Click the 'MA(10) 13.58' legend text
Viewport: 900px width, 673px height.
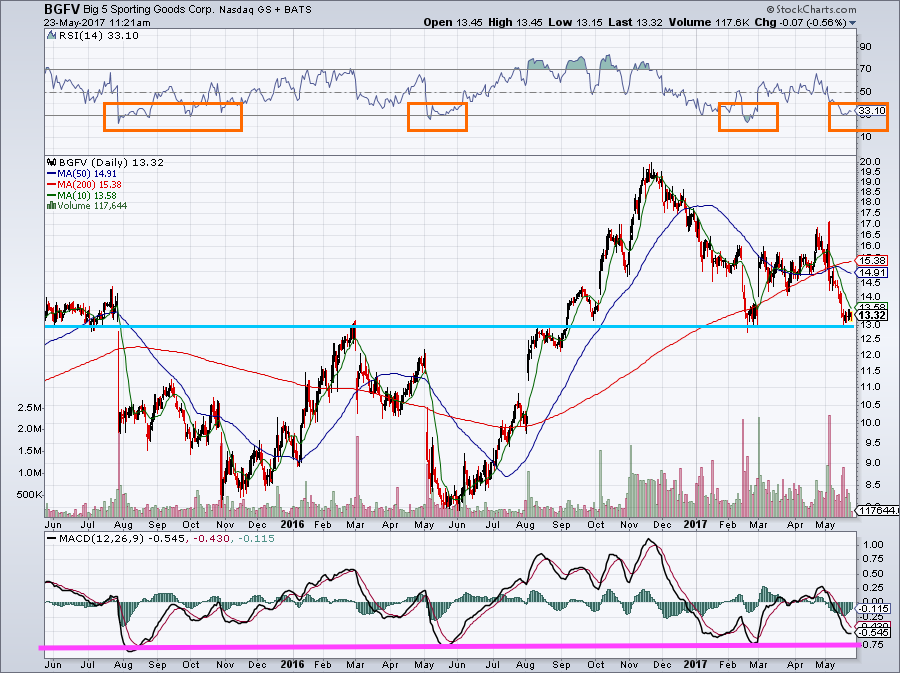pyautogui.click(x=87, y=196)
